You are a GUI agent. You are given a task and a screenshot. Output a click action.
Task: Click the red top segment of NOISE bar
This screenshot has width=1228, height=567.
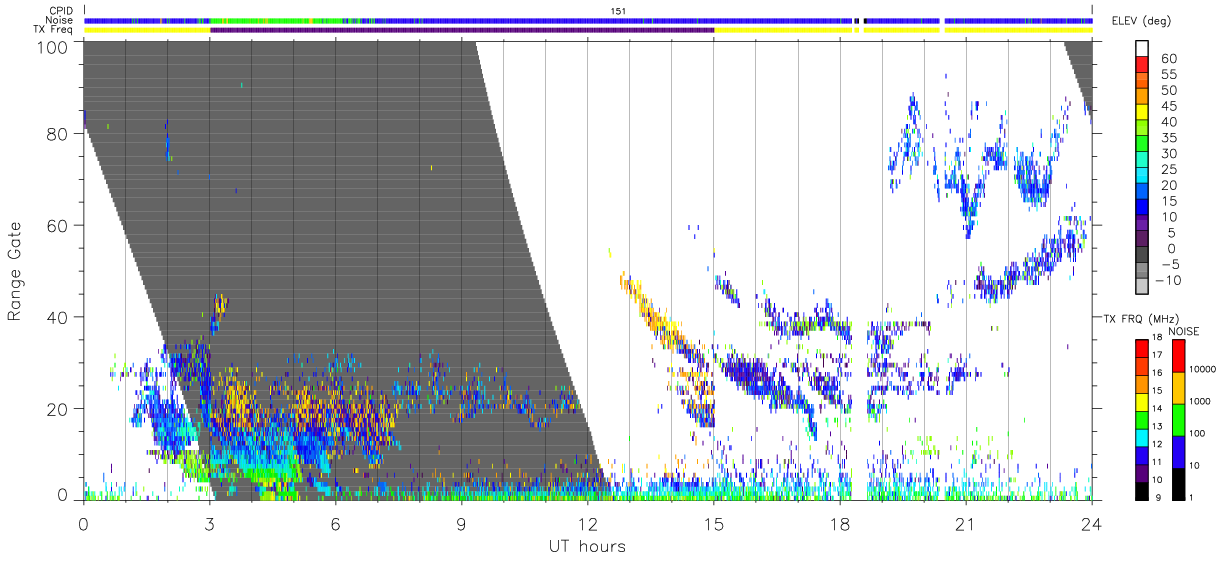point(1179,355)
